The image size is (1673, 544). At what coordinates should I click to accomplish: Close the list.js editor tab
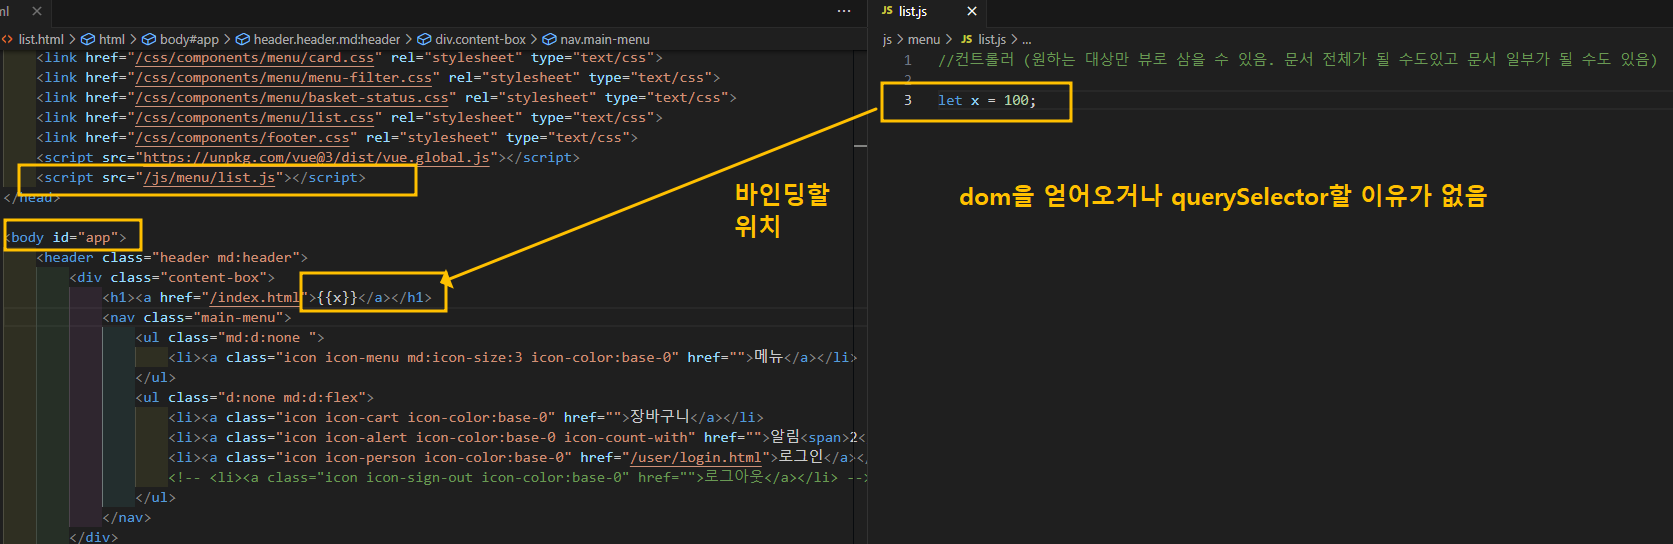[x=972, y=11]
